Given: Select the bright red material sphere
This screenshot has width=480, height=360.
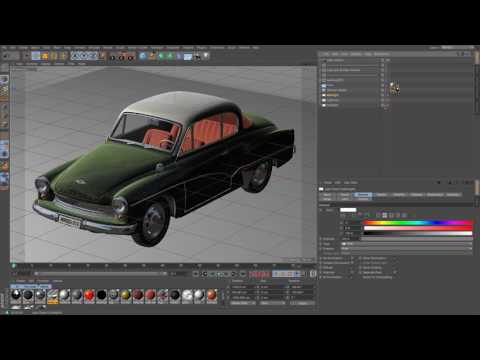Looking at the screenshot, I should (89, 295).
